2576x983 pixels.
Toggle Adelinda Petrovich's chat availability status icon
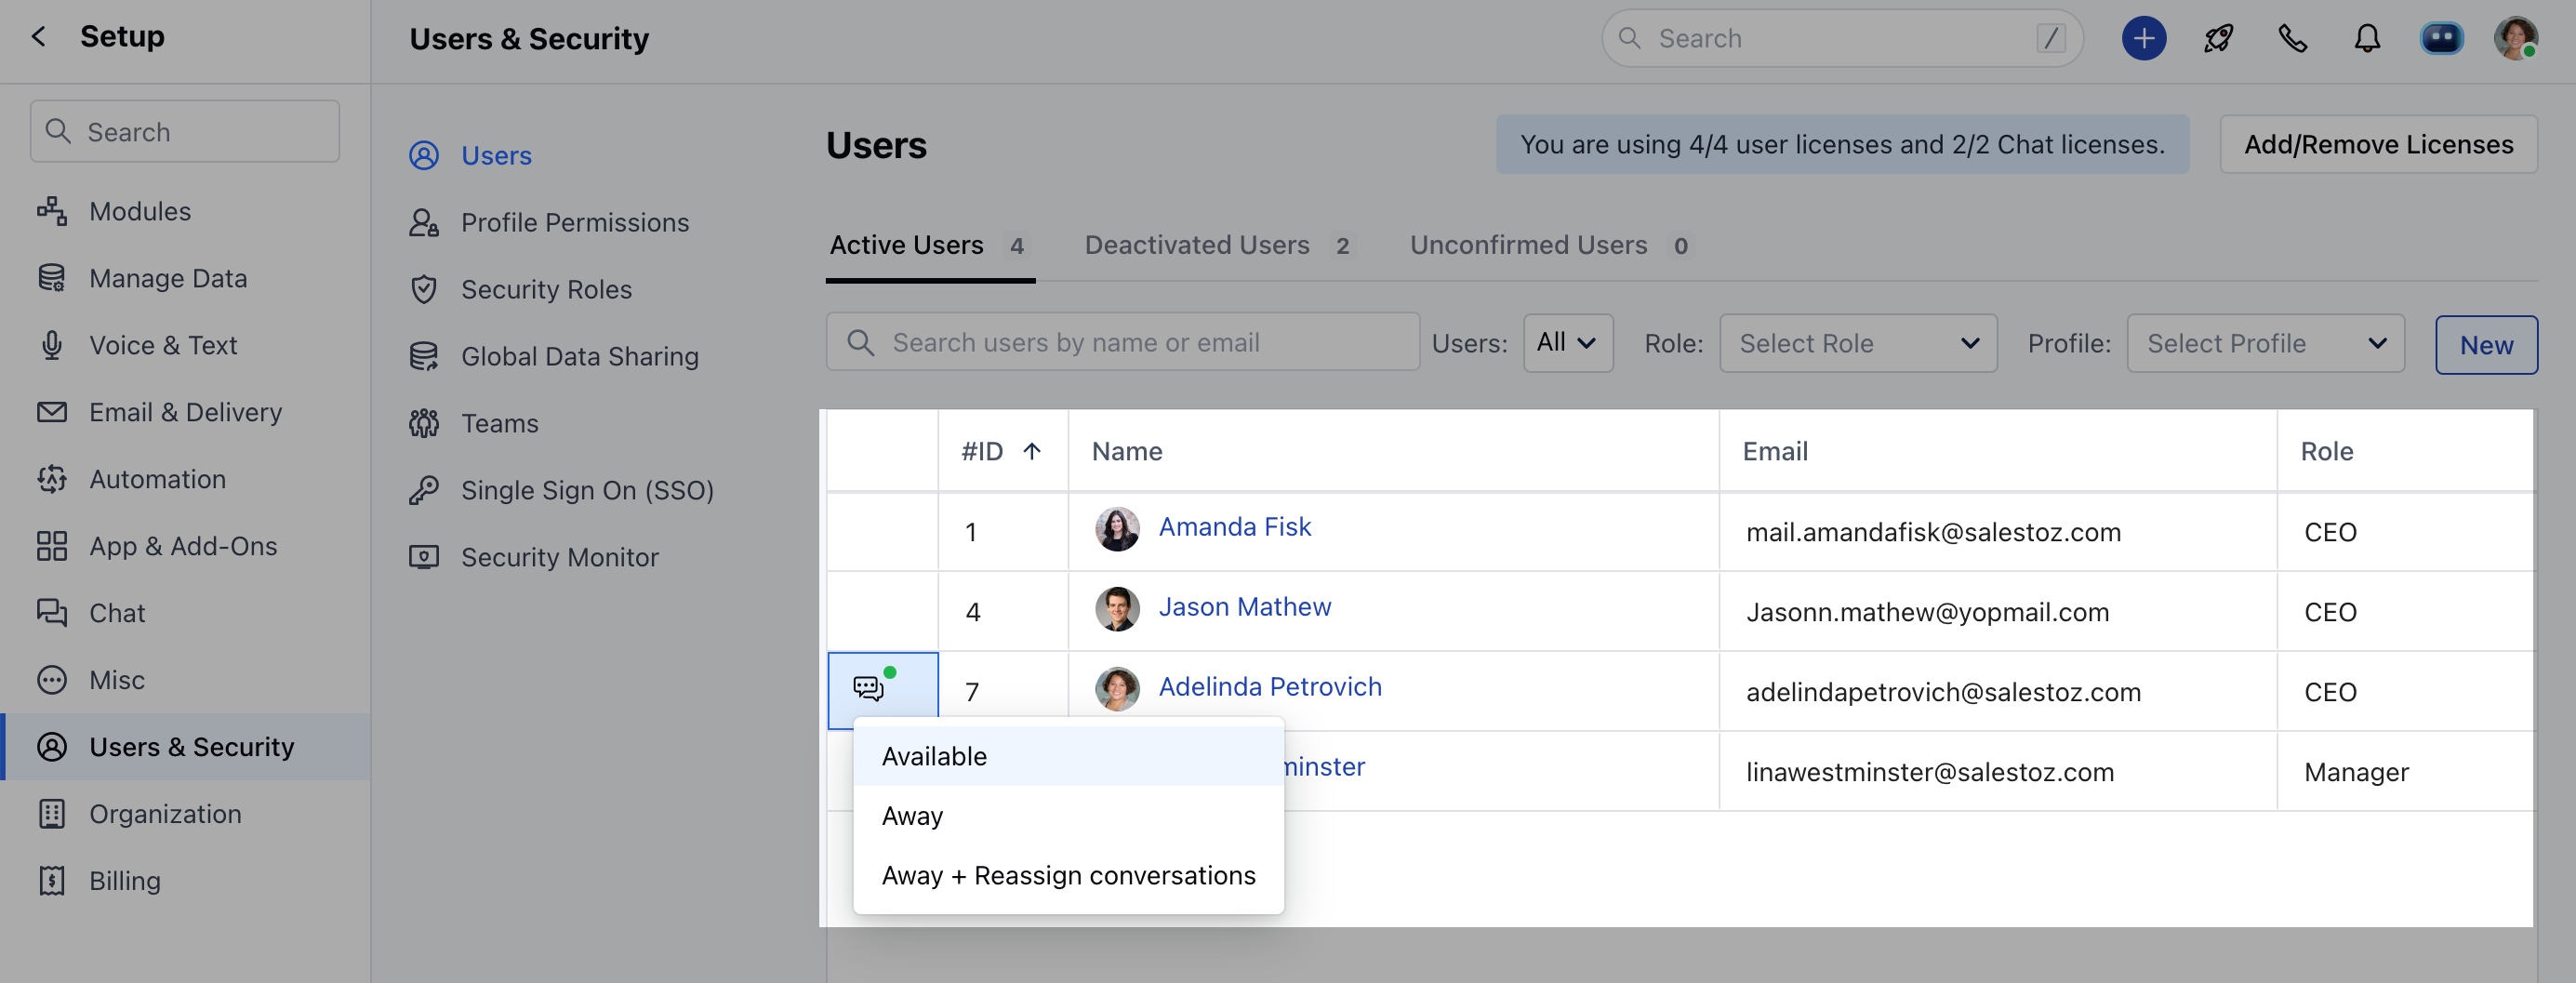click(x=868, y=687)
